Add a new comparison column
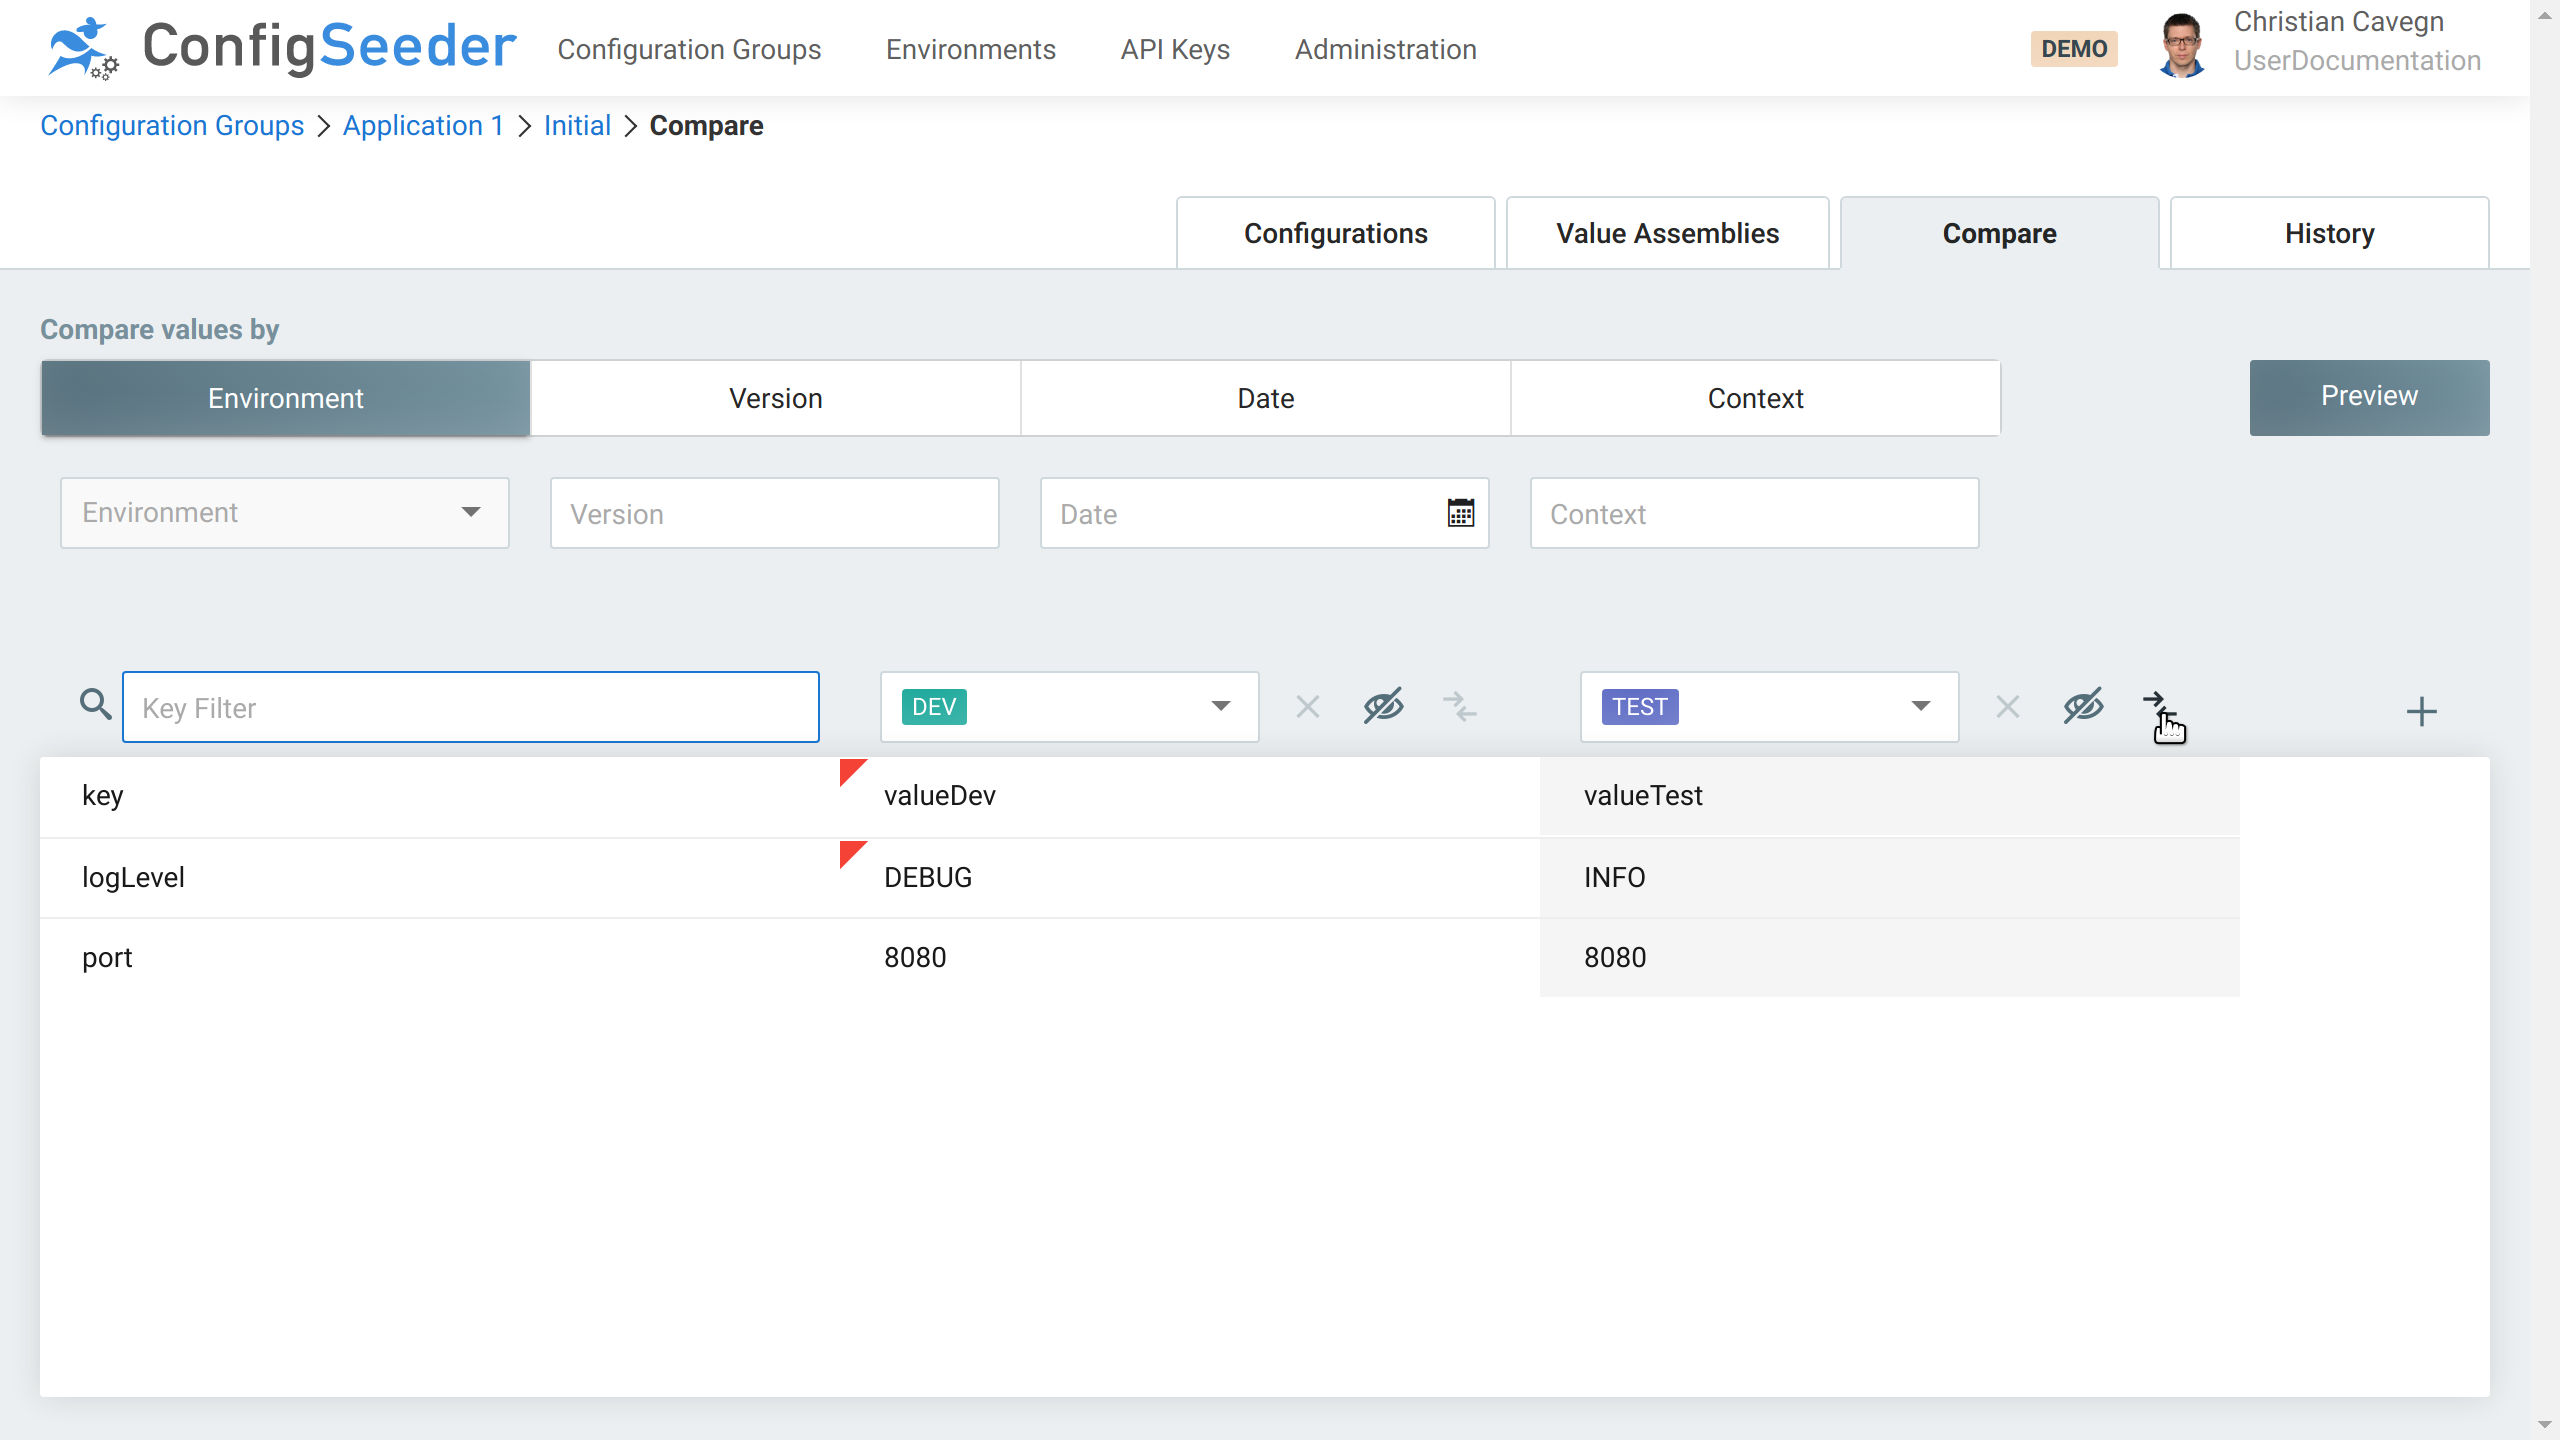Image resolution: width=2560 pixels, height=1440 pixels. [x=2421, y=712]
